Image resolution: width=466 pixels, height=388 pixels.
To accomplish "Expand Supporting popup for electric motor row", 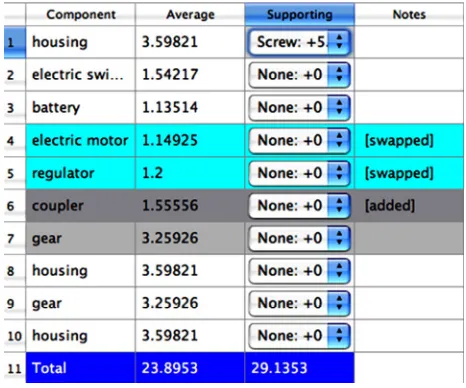I will click(299, 140).
